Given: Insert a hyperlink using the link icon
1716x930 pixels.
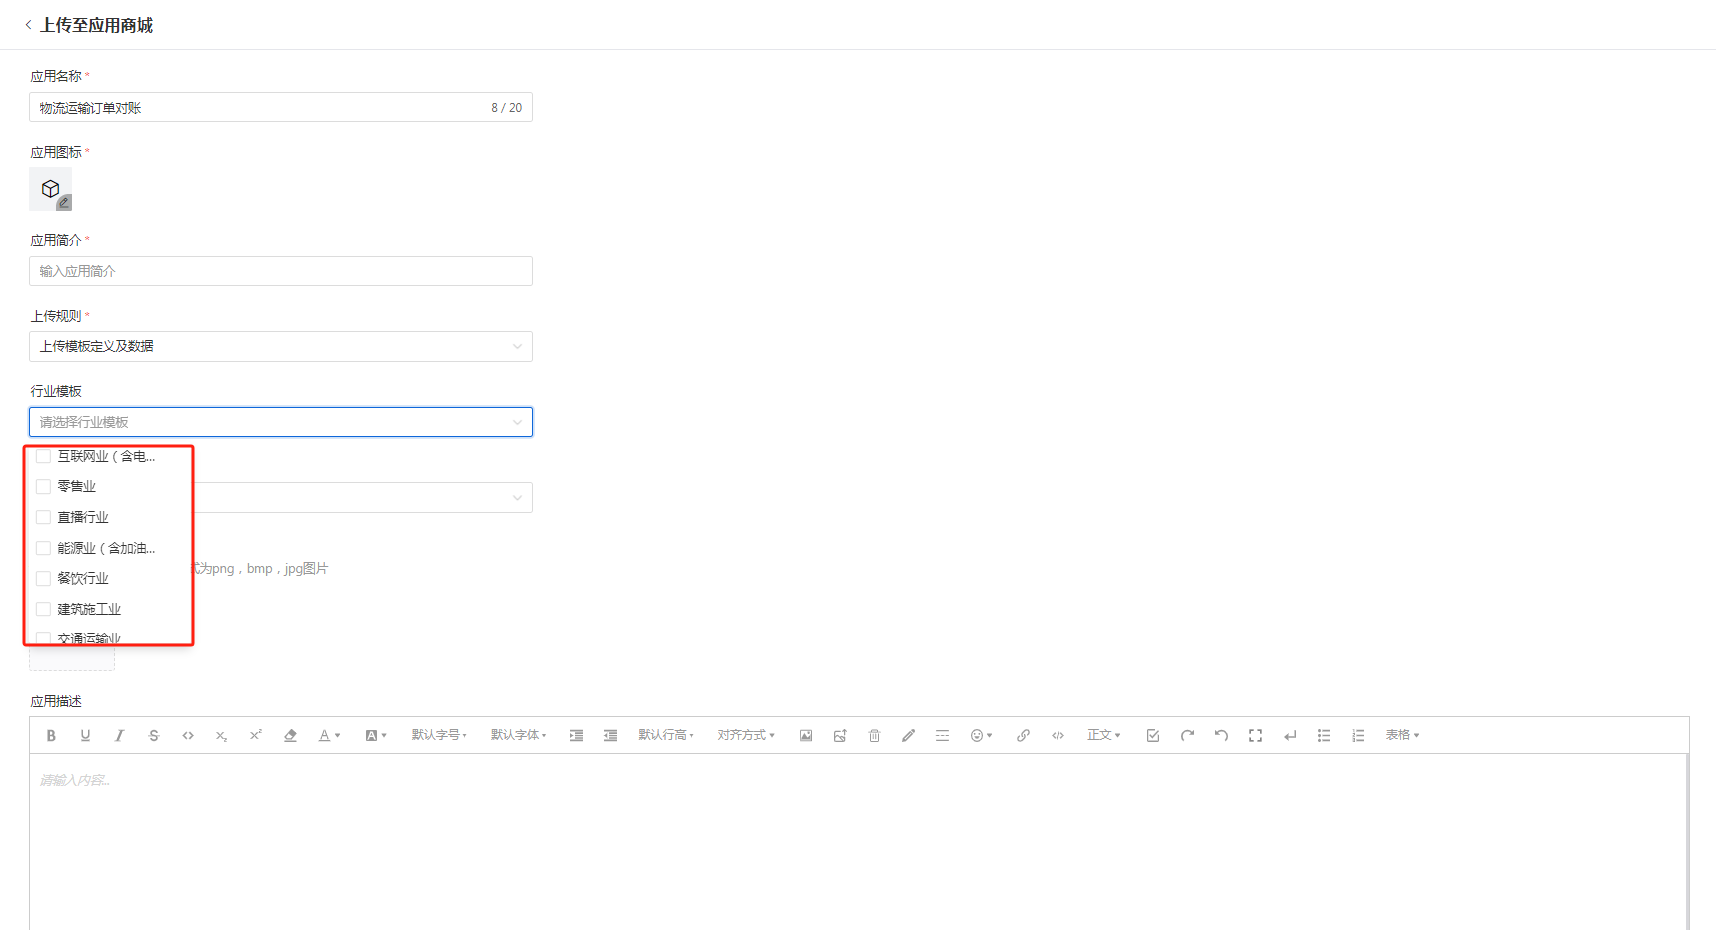Looking at the screenshot, I should (1023, 736).
